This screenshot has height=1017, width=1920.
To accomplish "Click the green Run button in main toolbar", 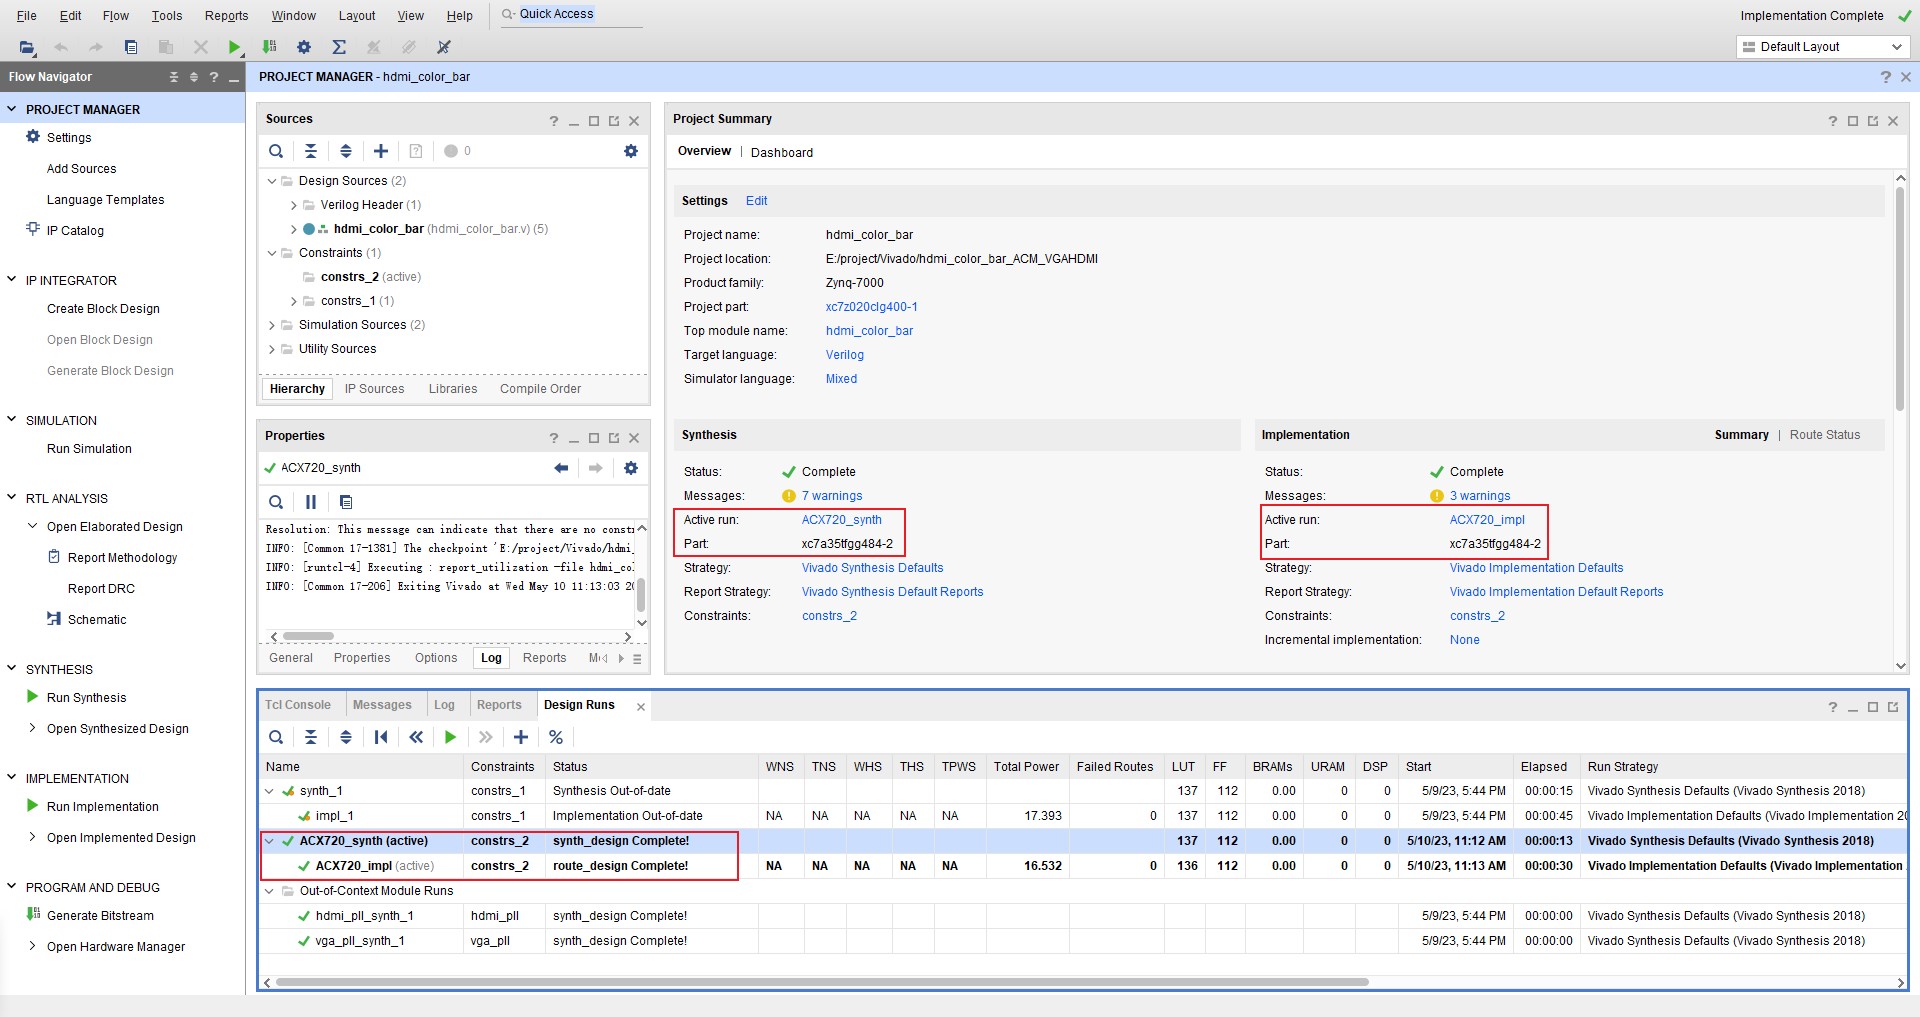I will pyautogui.click(x=234, y=47).
